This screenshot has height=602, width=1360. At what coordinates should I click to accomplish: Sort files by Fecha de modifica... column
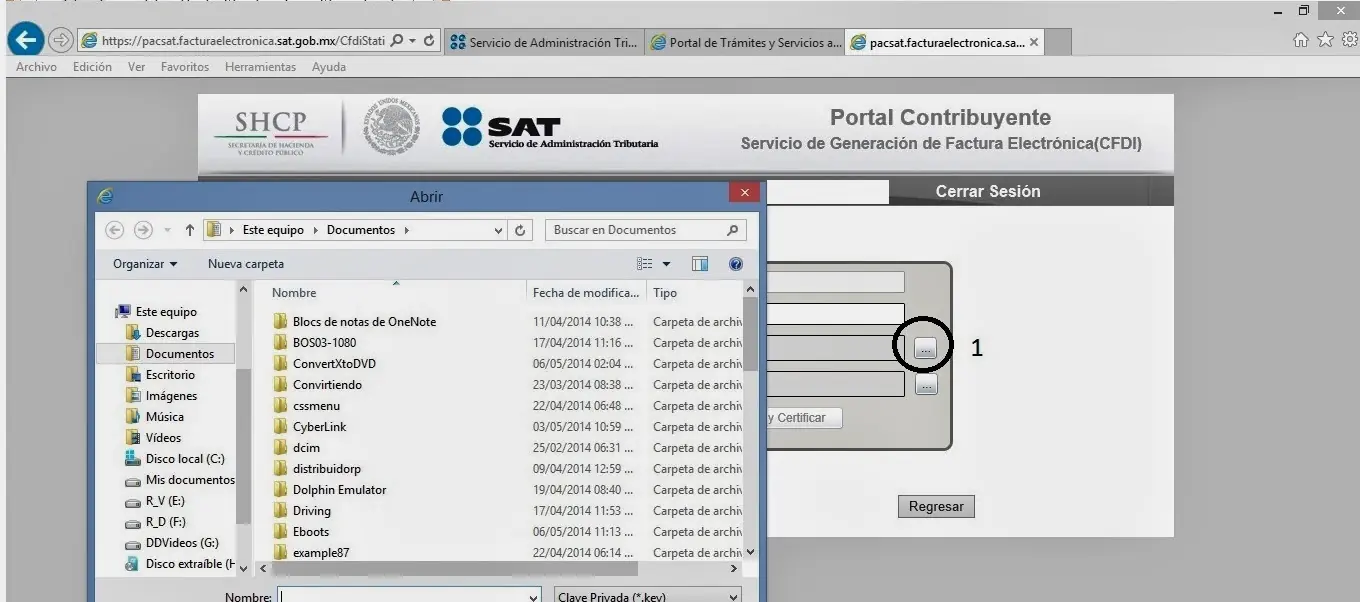[586, 293]
